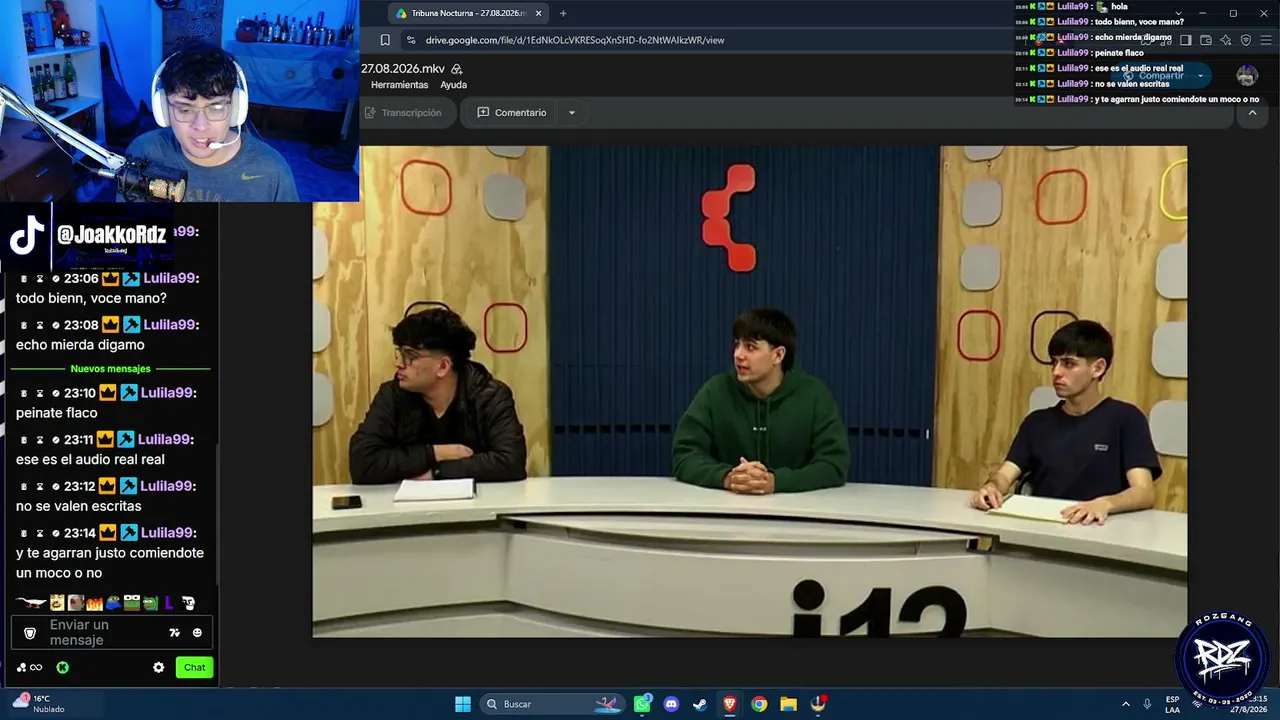Collapse the toolbar with the chevron up
The width and height of the screenshot is (1280, 720).
click(1252, 113)
